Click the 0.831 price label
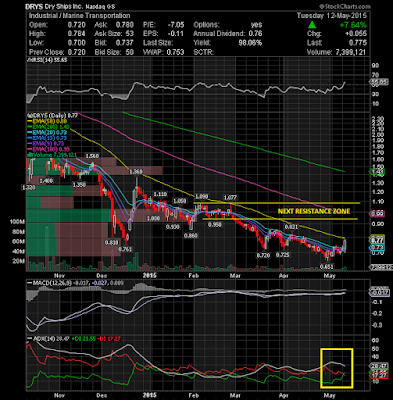Viewport: 393px width, 400px height. 291,227
